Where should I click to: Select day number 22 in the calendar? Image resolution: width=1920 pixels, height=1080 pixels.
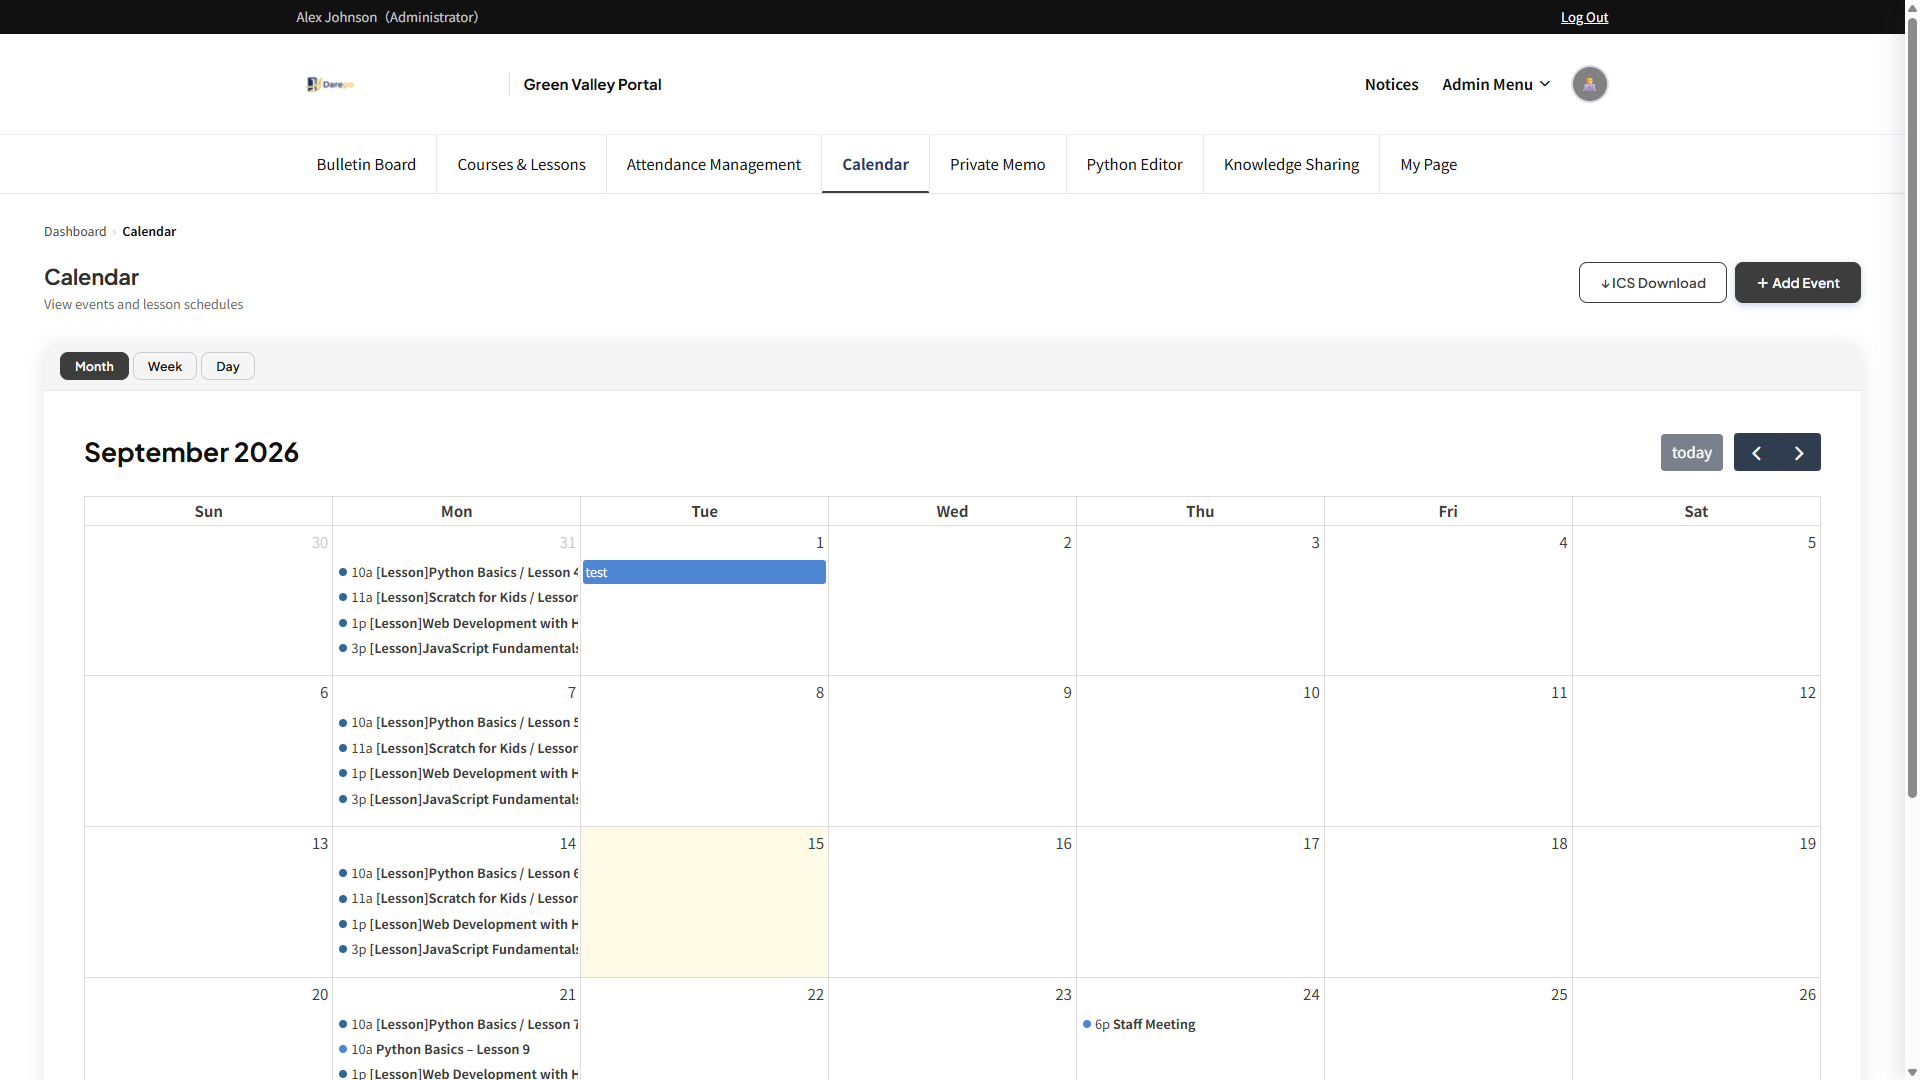816,994
